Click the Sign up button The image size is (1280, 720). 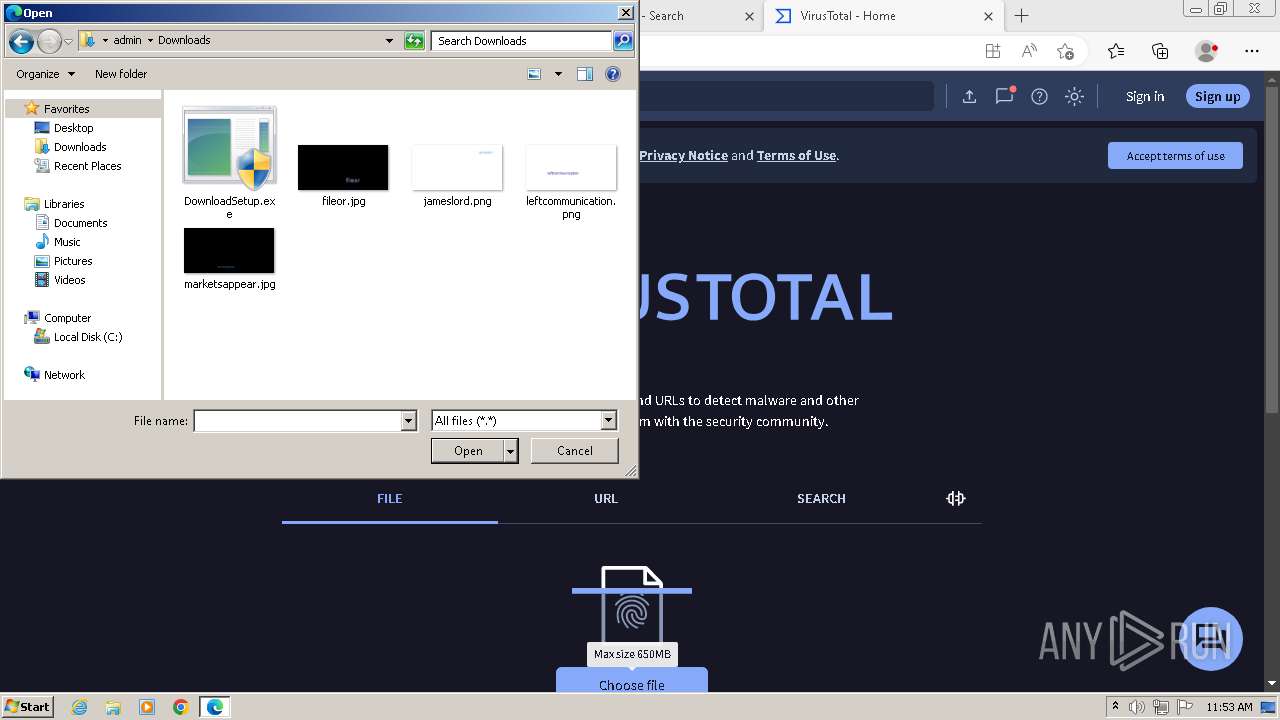[1217, 97]
